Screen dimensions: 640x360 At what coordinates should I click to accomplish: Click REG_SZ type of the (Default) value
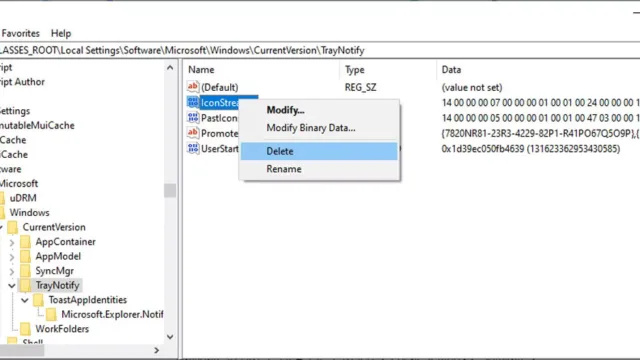[x=360, y=87]
